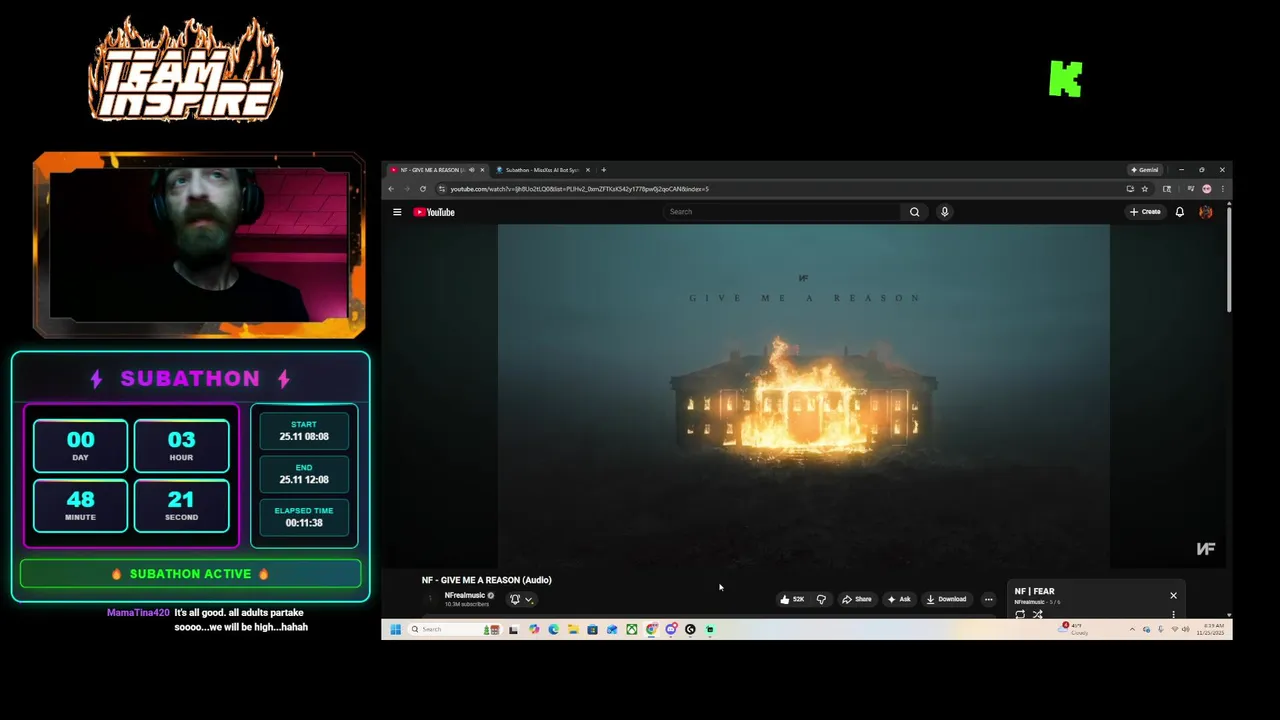
Task: Open Windows Start menu
Action: click(x=395, y=629)
